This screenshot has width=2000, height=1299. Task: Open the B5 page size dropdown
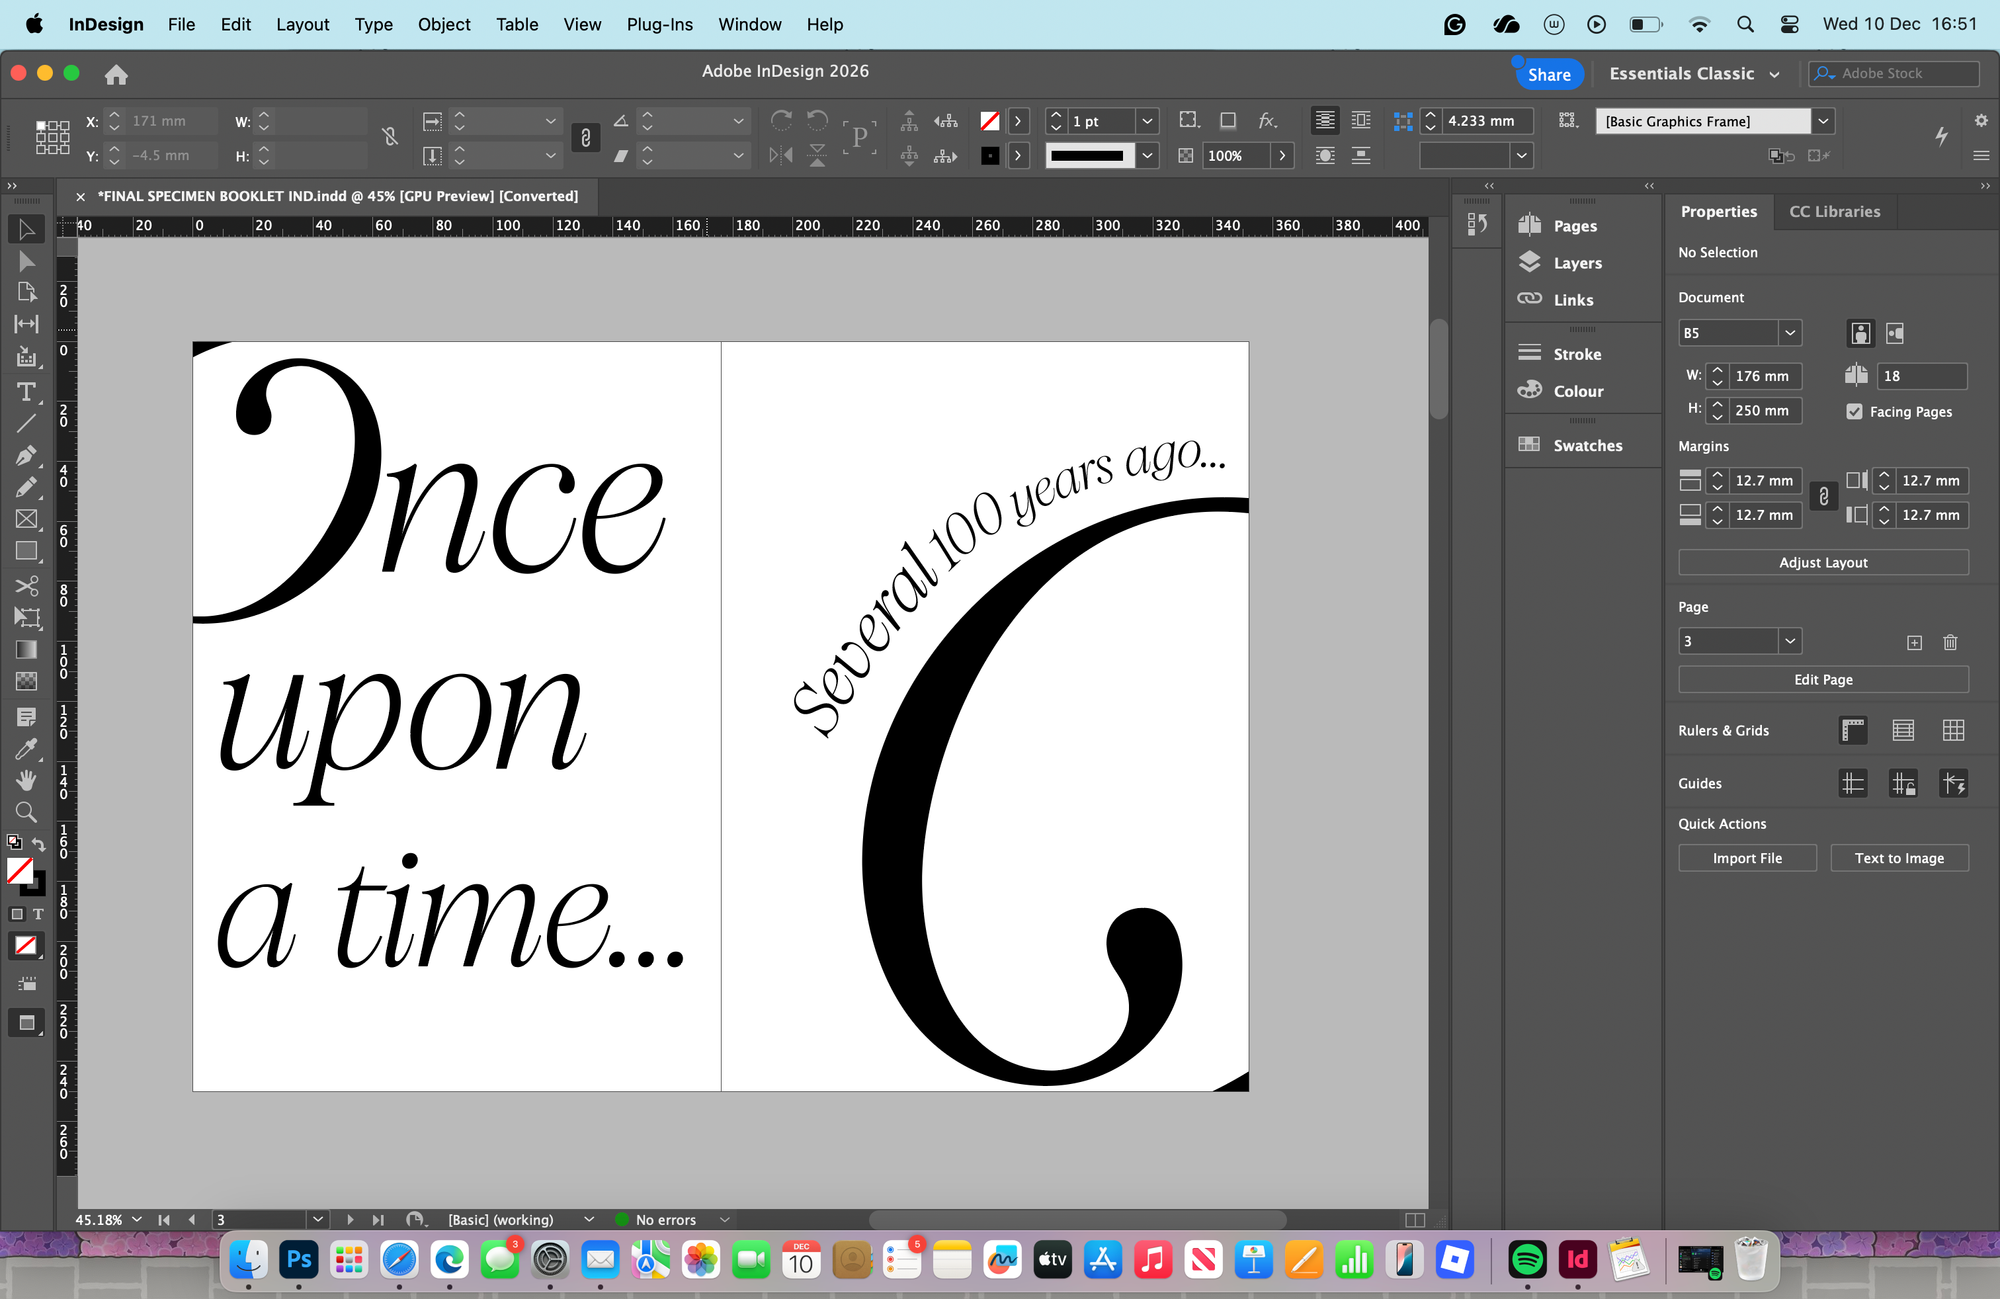(x=1789, y=333)
